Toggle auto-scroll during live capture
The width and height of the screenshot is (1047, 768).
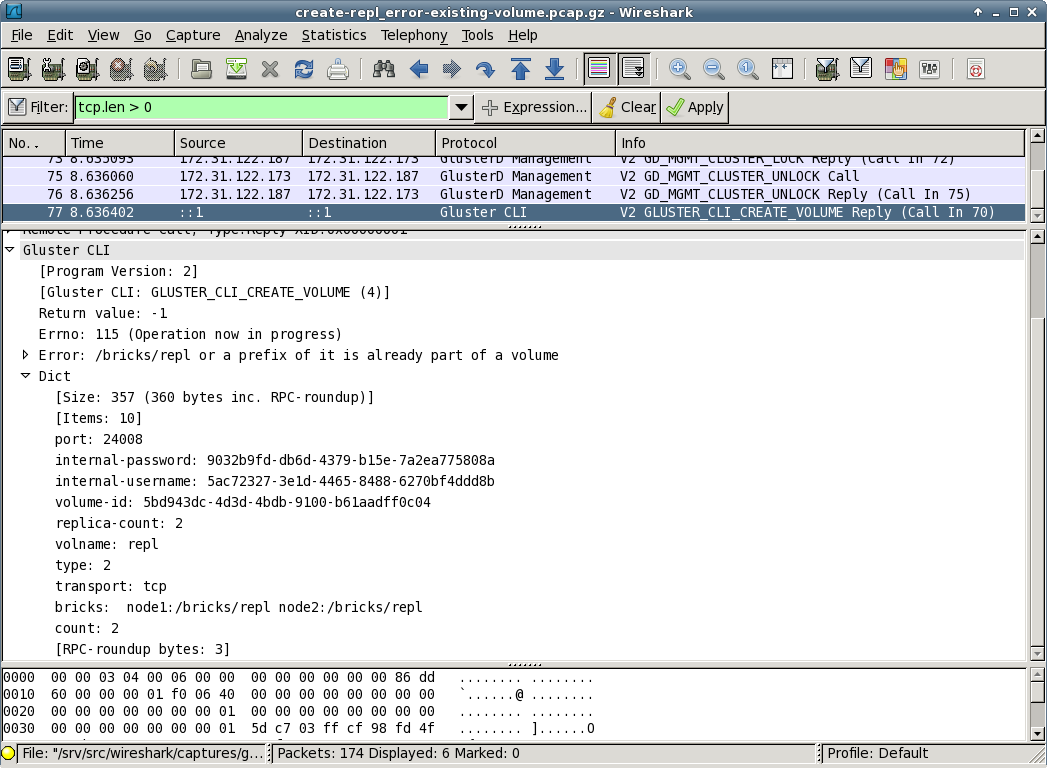click(633, 69)
